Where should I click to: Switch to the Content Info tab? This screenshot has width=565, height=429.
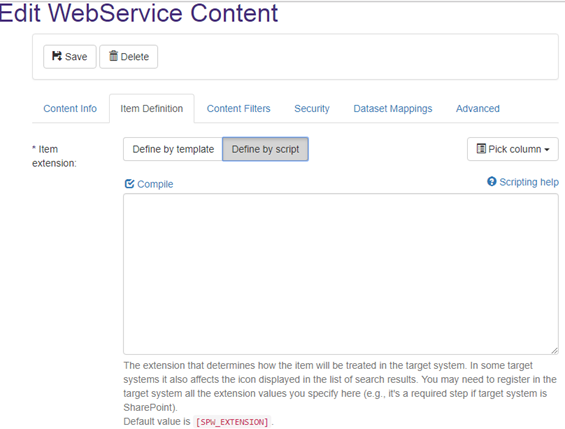click(x=70, y=109)
